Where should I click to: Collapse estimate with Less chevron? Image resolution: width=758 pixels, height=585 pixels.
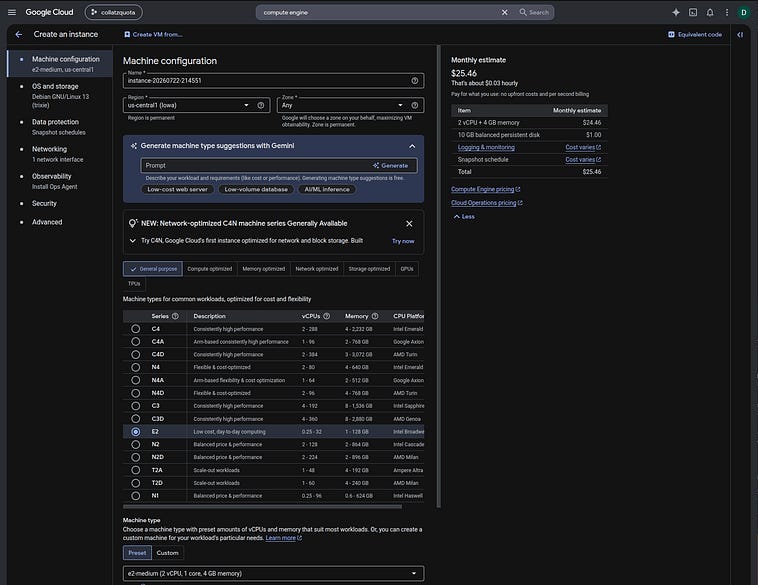click(464, 217)
